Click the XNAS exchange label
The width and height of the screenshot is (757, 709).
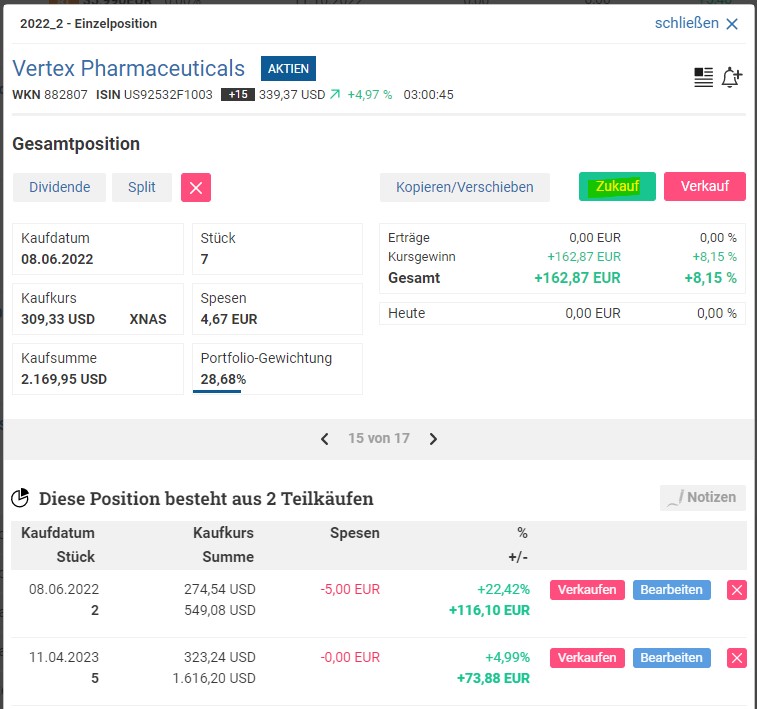pyautogui.click(x=148, y=319)
